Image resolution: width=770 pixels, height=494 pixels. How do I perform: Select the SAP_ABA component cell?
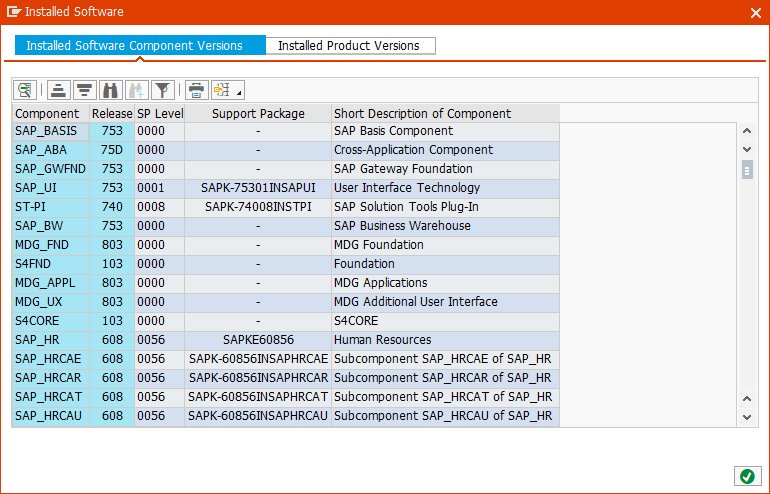[x=51, y=150]
